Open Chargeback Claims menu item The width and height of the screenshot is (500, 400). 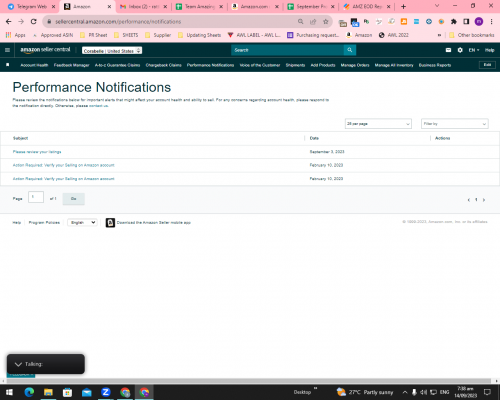(163, 65)
